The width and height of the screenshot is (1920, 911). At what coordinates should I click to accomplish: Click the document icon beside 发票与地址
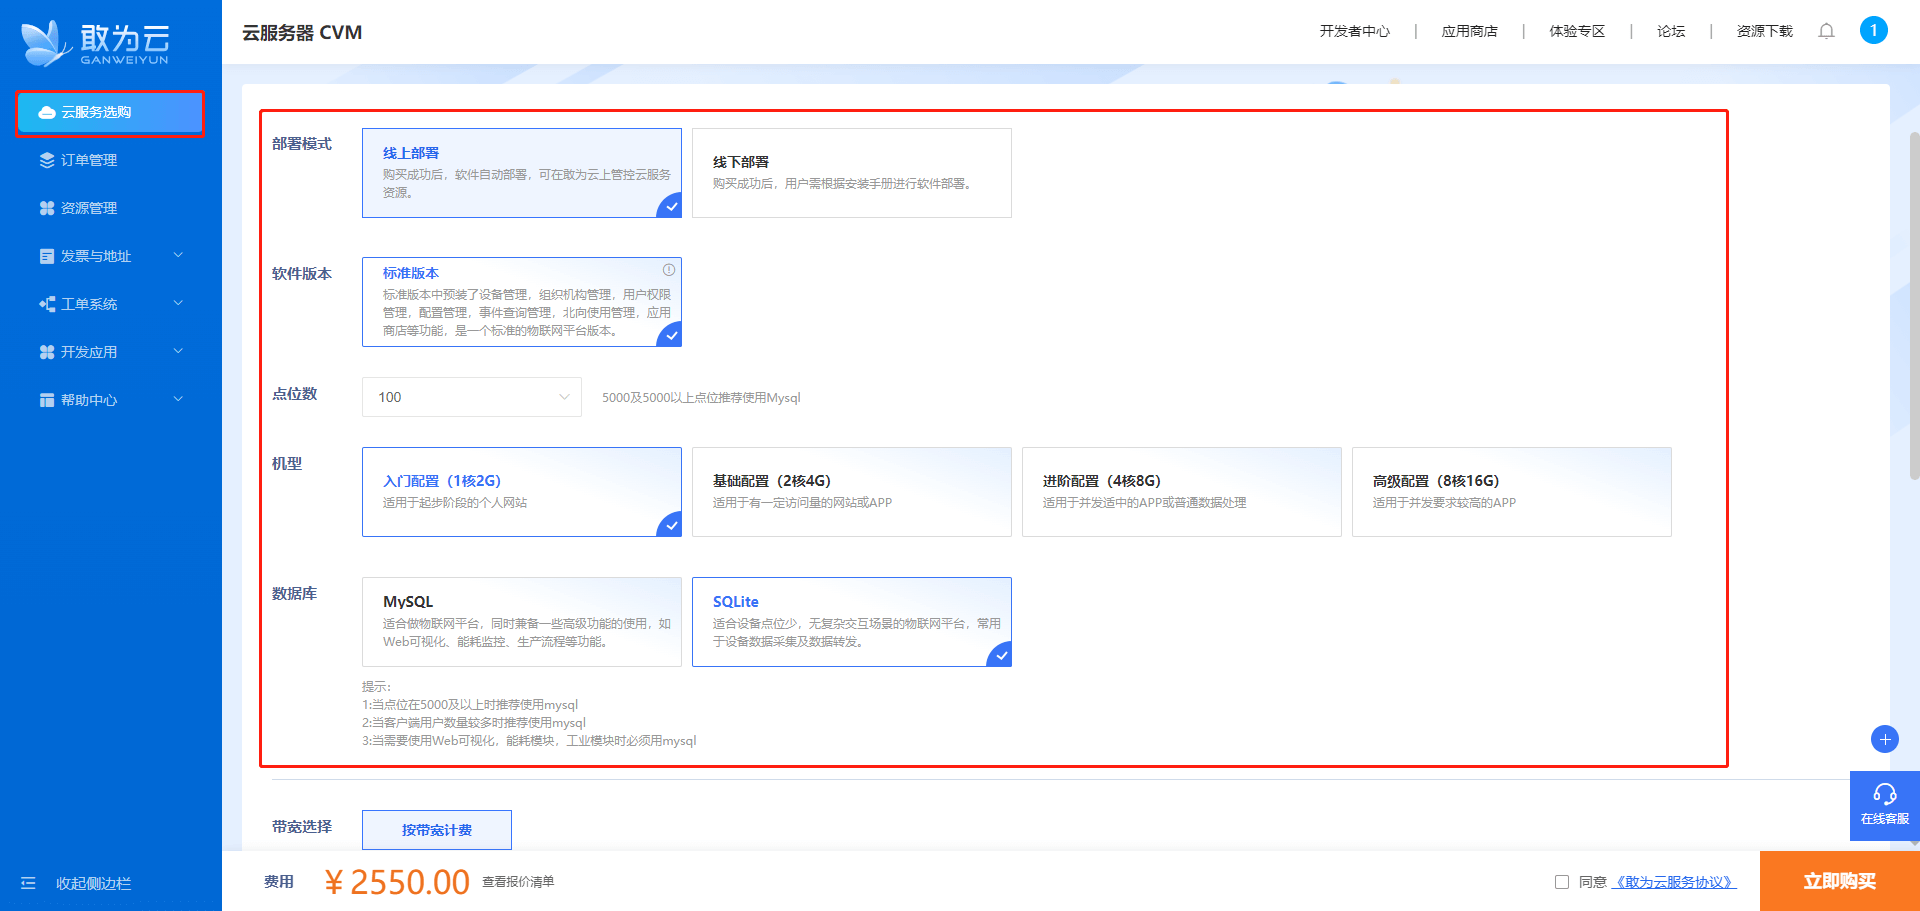(47, 256)
